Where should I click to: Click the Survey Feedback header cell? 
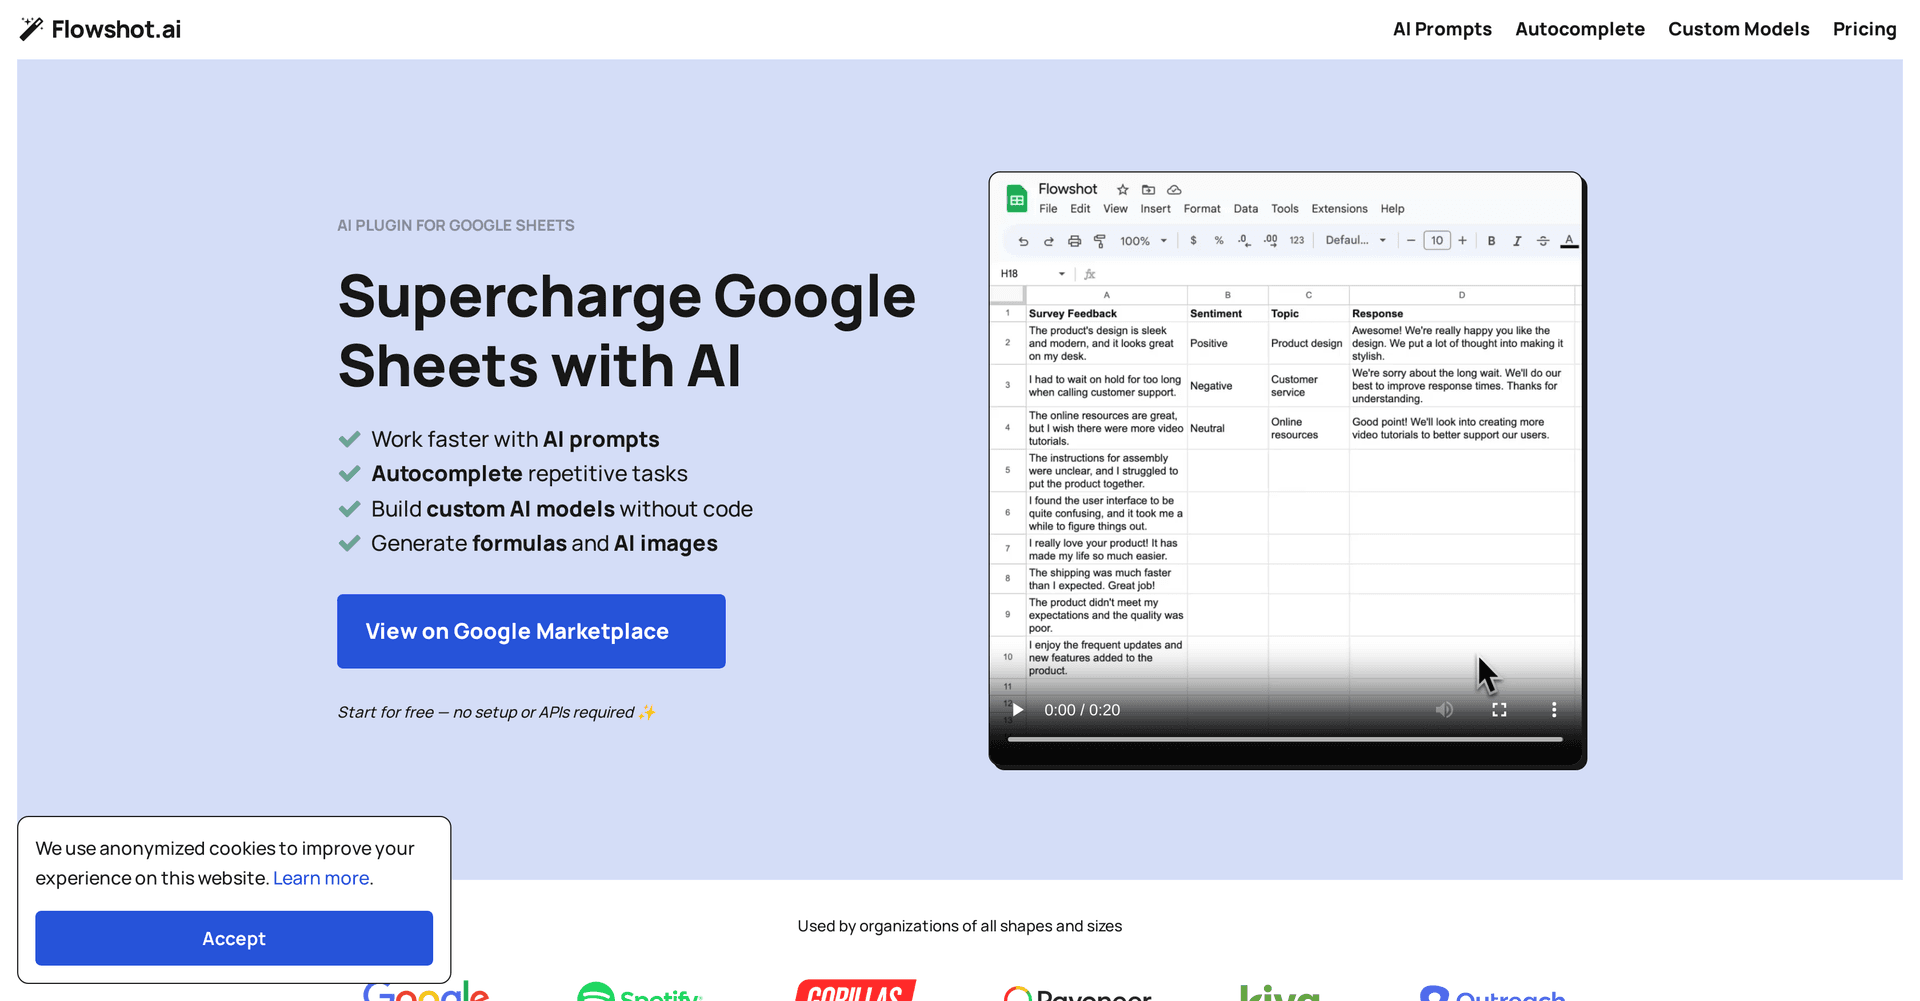click(x=1106, y=313)
